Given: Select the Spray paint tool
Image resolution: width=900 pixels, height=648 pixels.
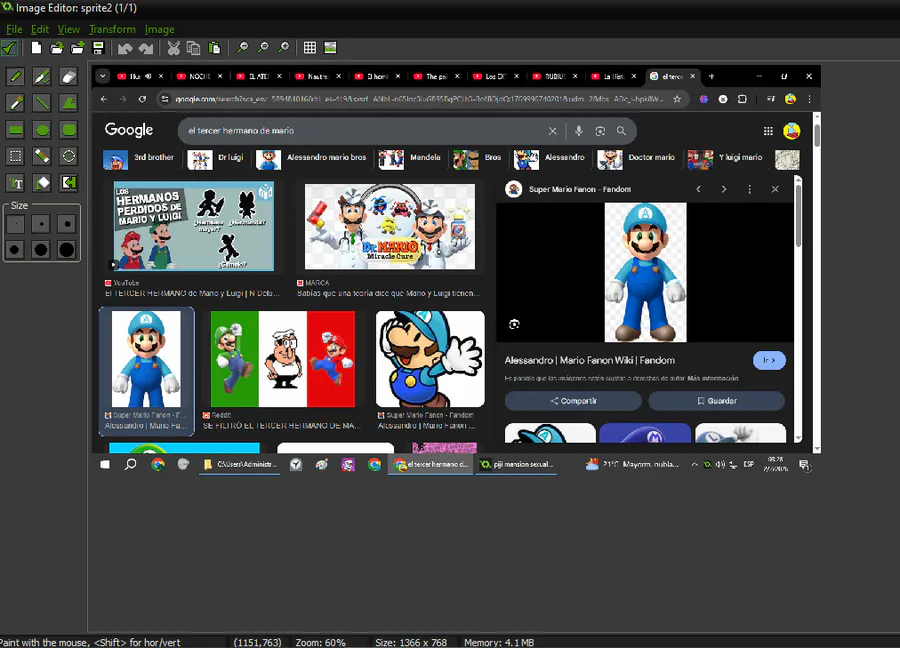Looking at the screenshot, I should click(x=42, y=76).
